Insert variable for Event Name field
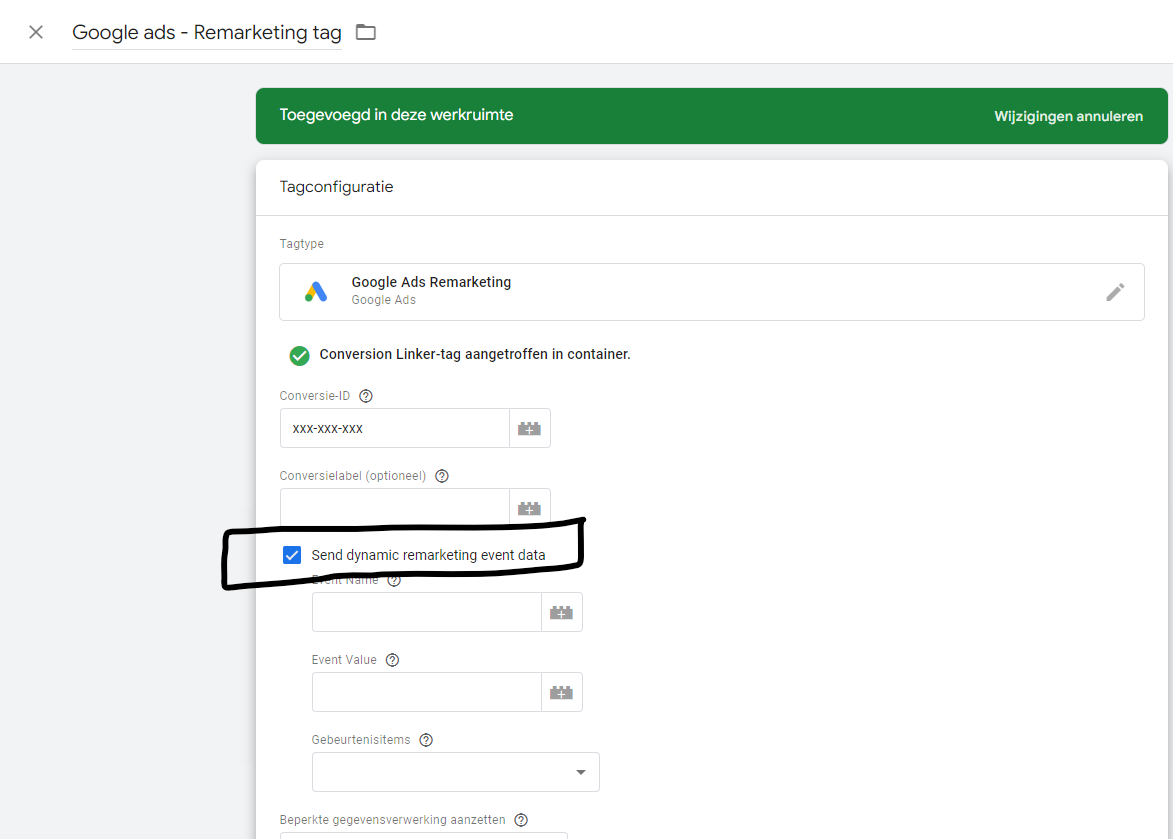The image size is (1173, 839). click(x=562, y=612)
